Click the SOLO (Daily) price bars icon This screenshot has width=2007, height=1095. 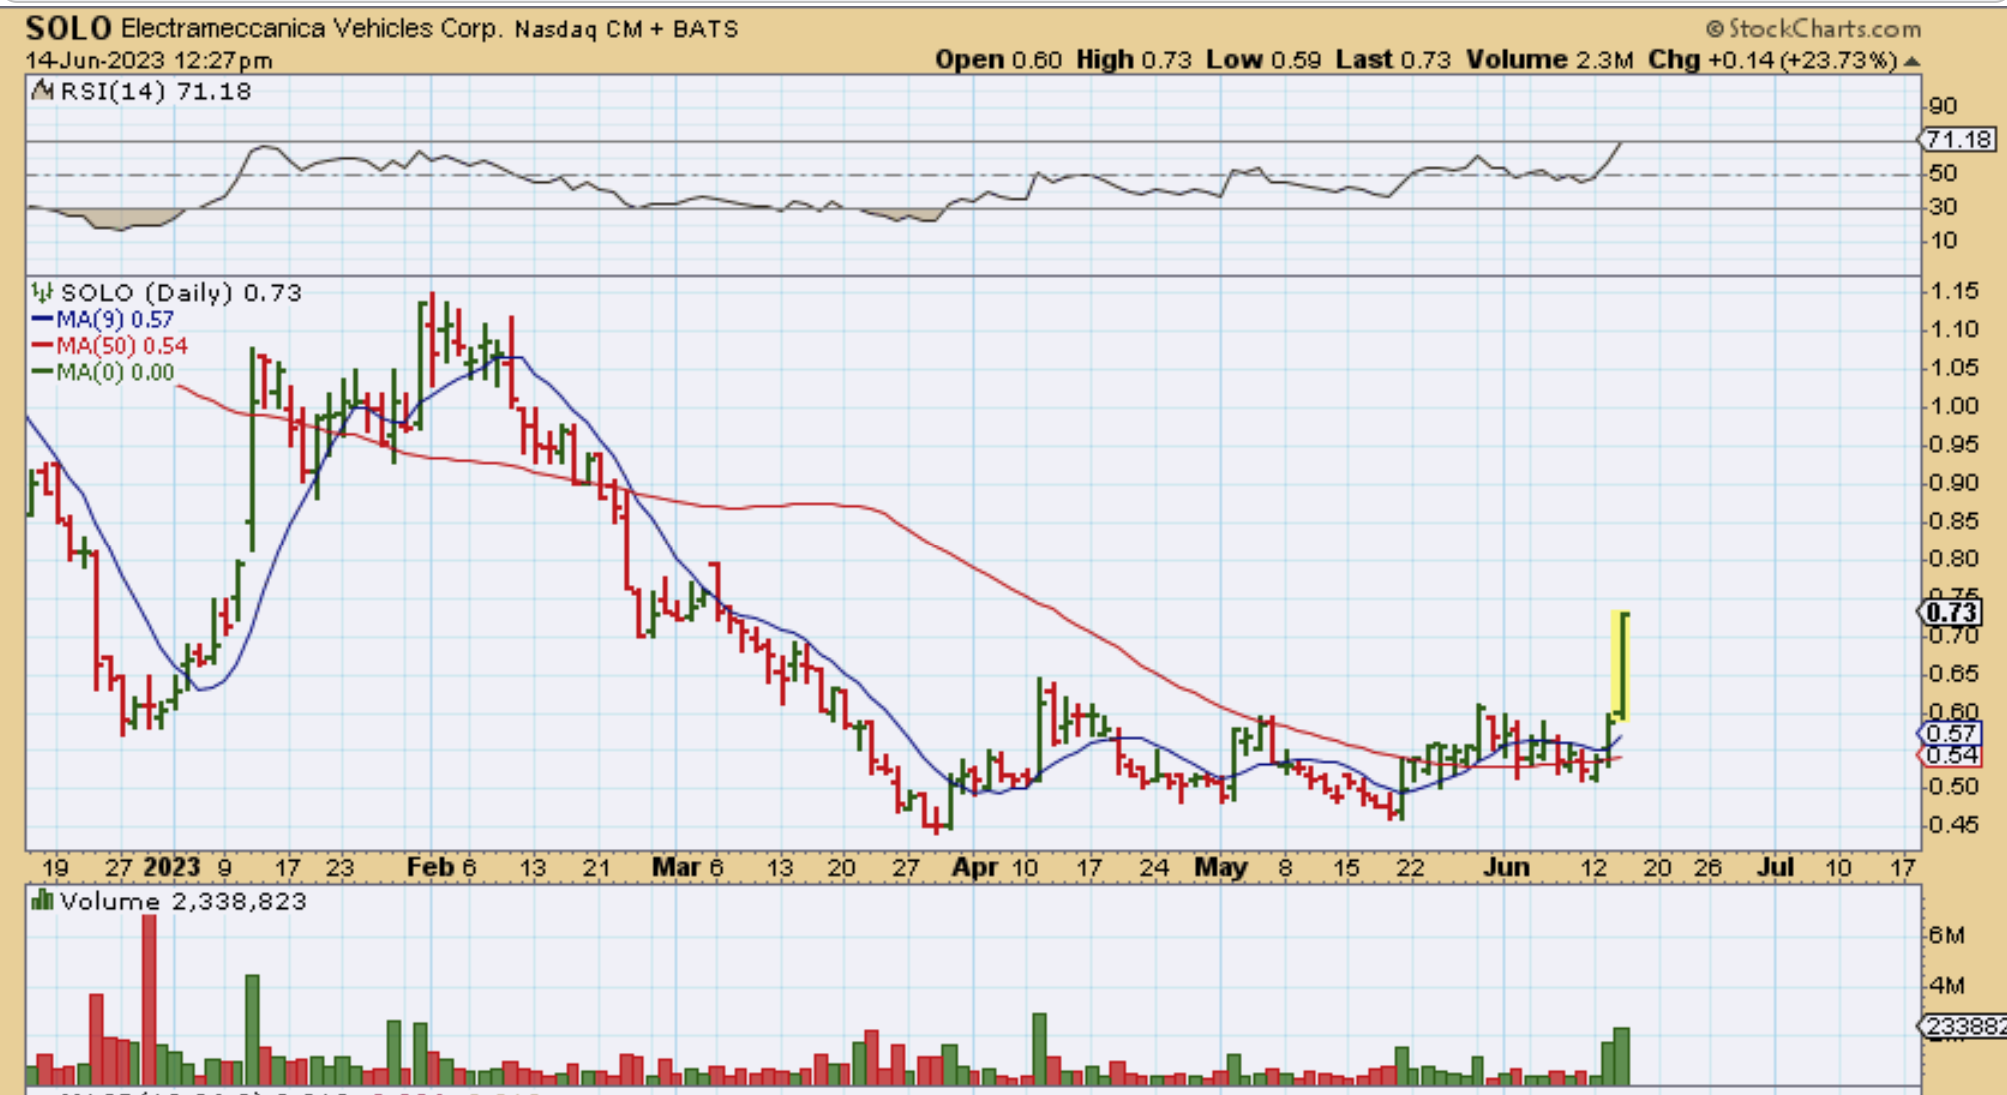click(x=42, y=292)
